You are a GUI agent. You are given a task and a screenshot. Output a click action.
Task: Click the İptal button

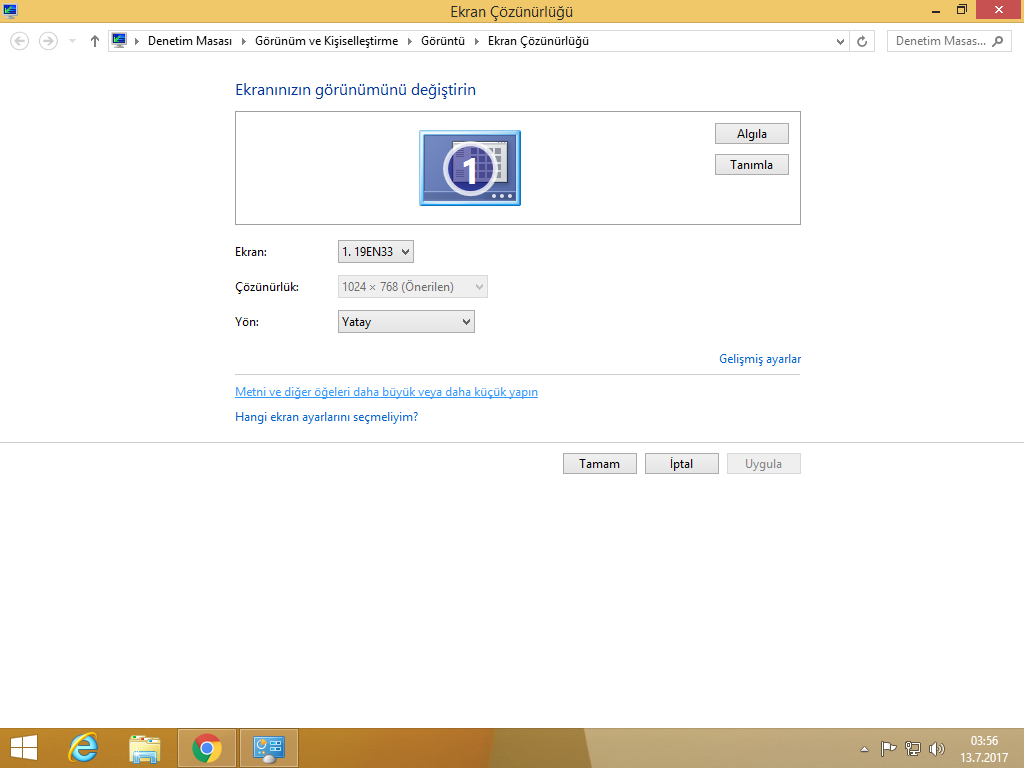pyautogui.click(x=682, y=464)
